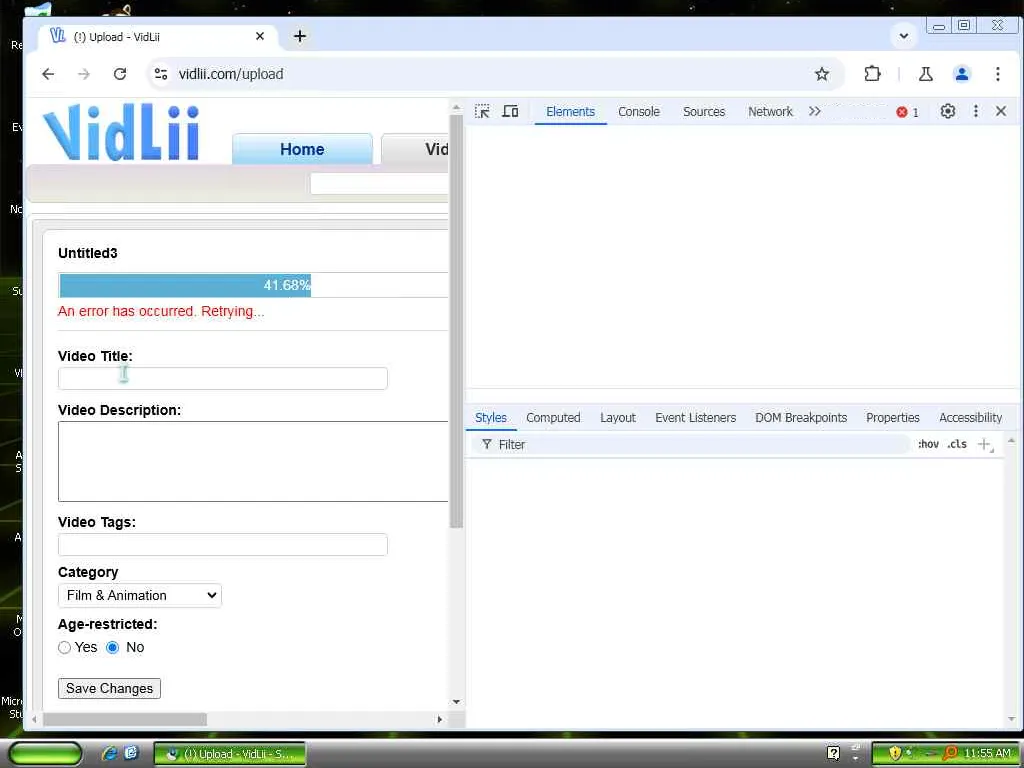Select the DOM Breakpoints pane tab
Image resolution: width=1024 pixels, height=768 pixels.
pyautogui.click(x=801, y=417)
